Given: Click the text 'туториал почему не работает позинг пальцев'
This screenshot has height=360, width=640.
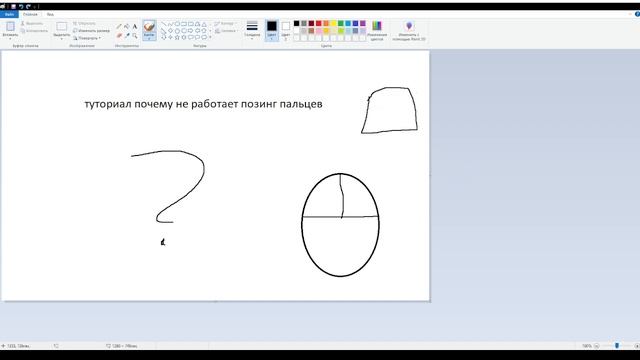Looking at the screenshot, I should 203,104.
